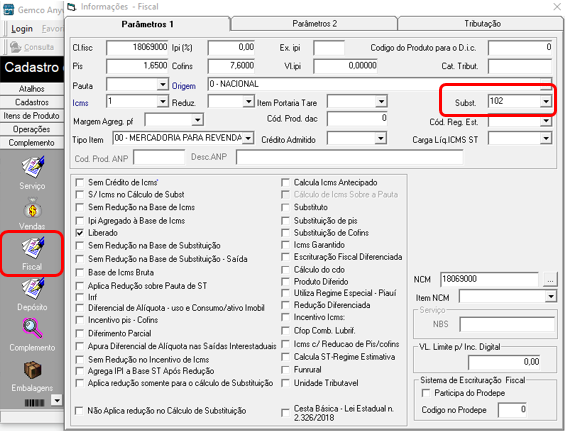The height and width of the screenshot is (431, 566).
Task: Open the Complemento magnifier icon
Action: tap(32, 328)
